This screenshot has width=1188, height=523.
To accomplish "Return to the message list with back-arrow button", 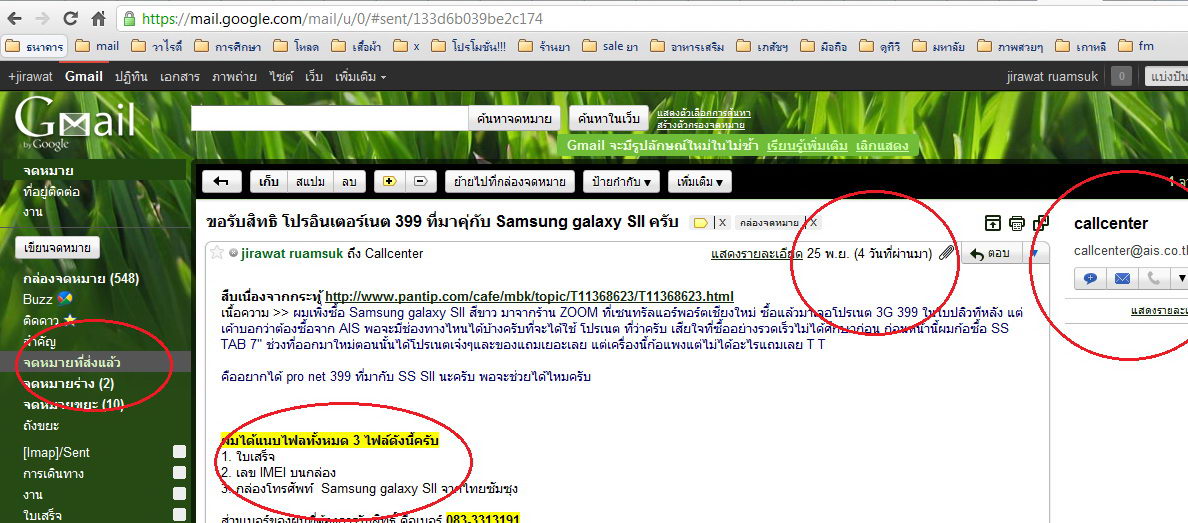I will 222,181.
